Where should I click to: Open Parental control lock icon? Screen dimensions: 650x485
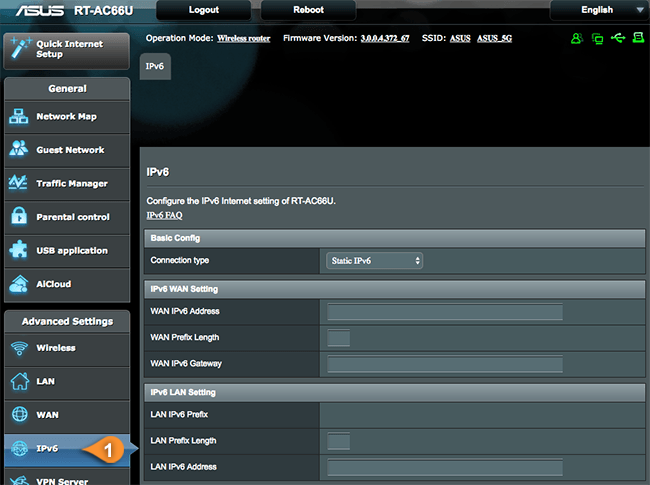coord(20,217)
